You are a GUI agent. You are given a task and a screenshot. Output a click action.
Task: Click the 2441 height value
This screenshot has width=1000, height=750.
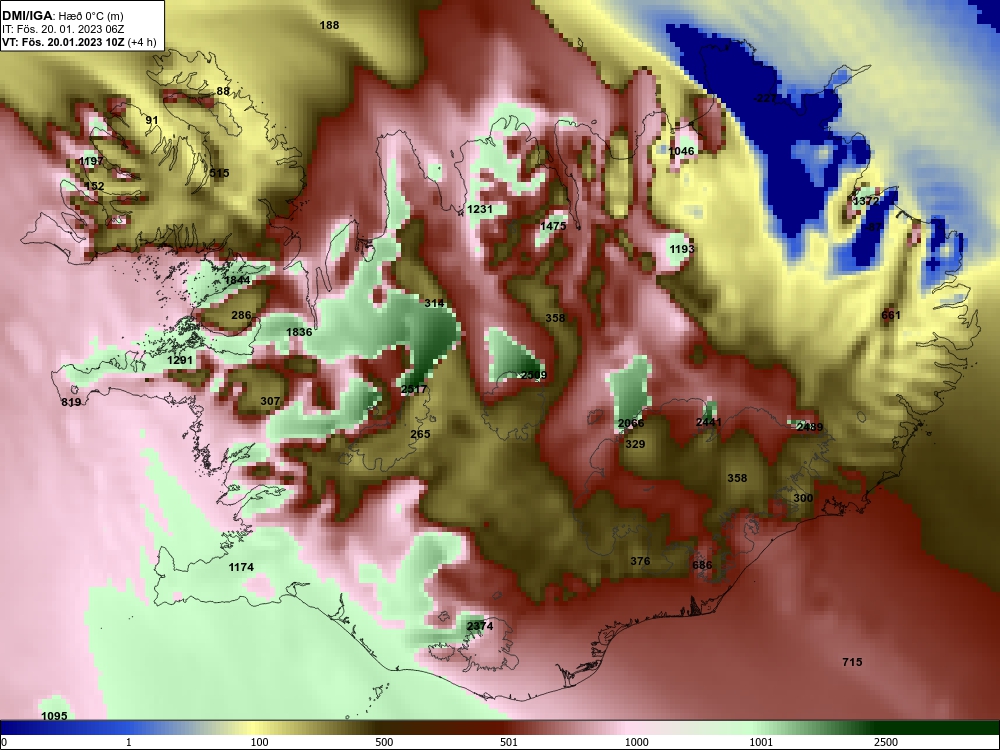coord(709,422)
